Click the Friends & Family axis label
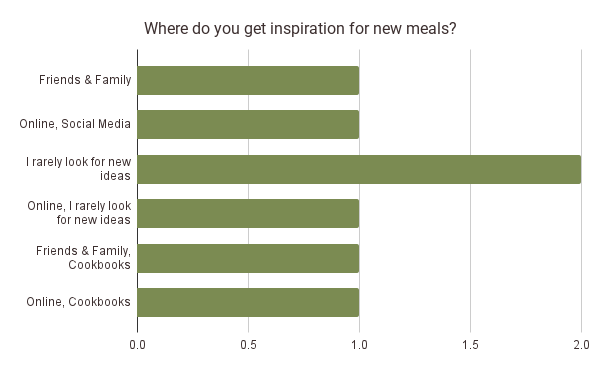 [85, 80]
